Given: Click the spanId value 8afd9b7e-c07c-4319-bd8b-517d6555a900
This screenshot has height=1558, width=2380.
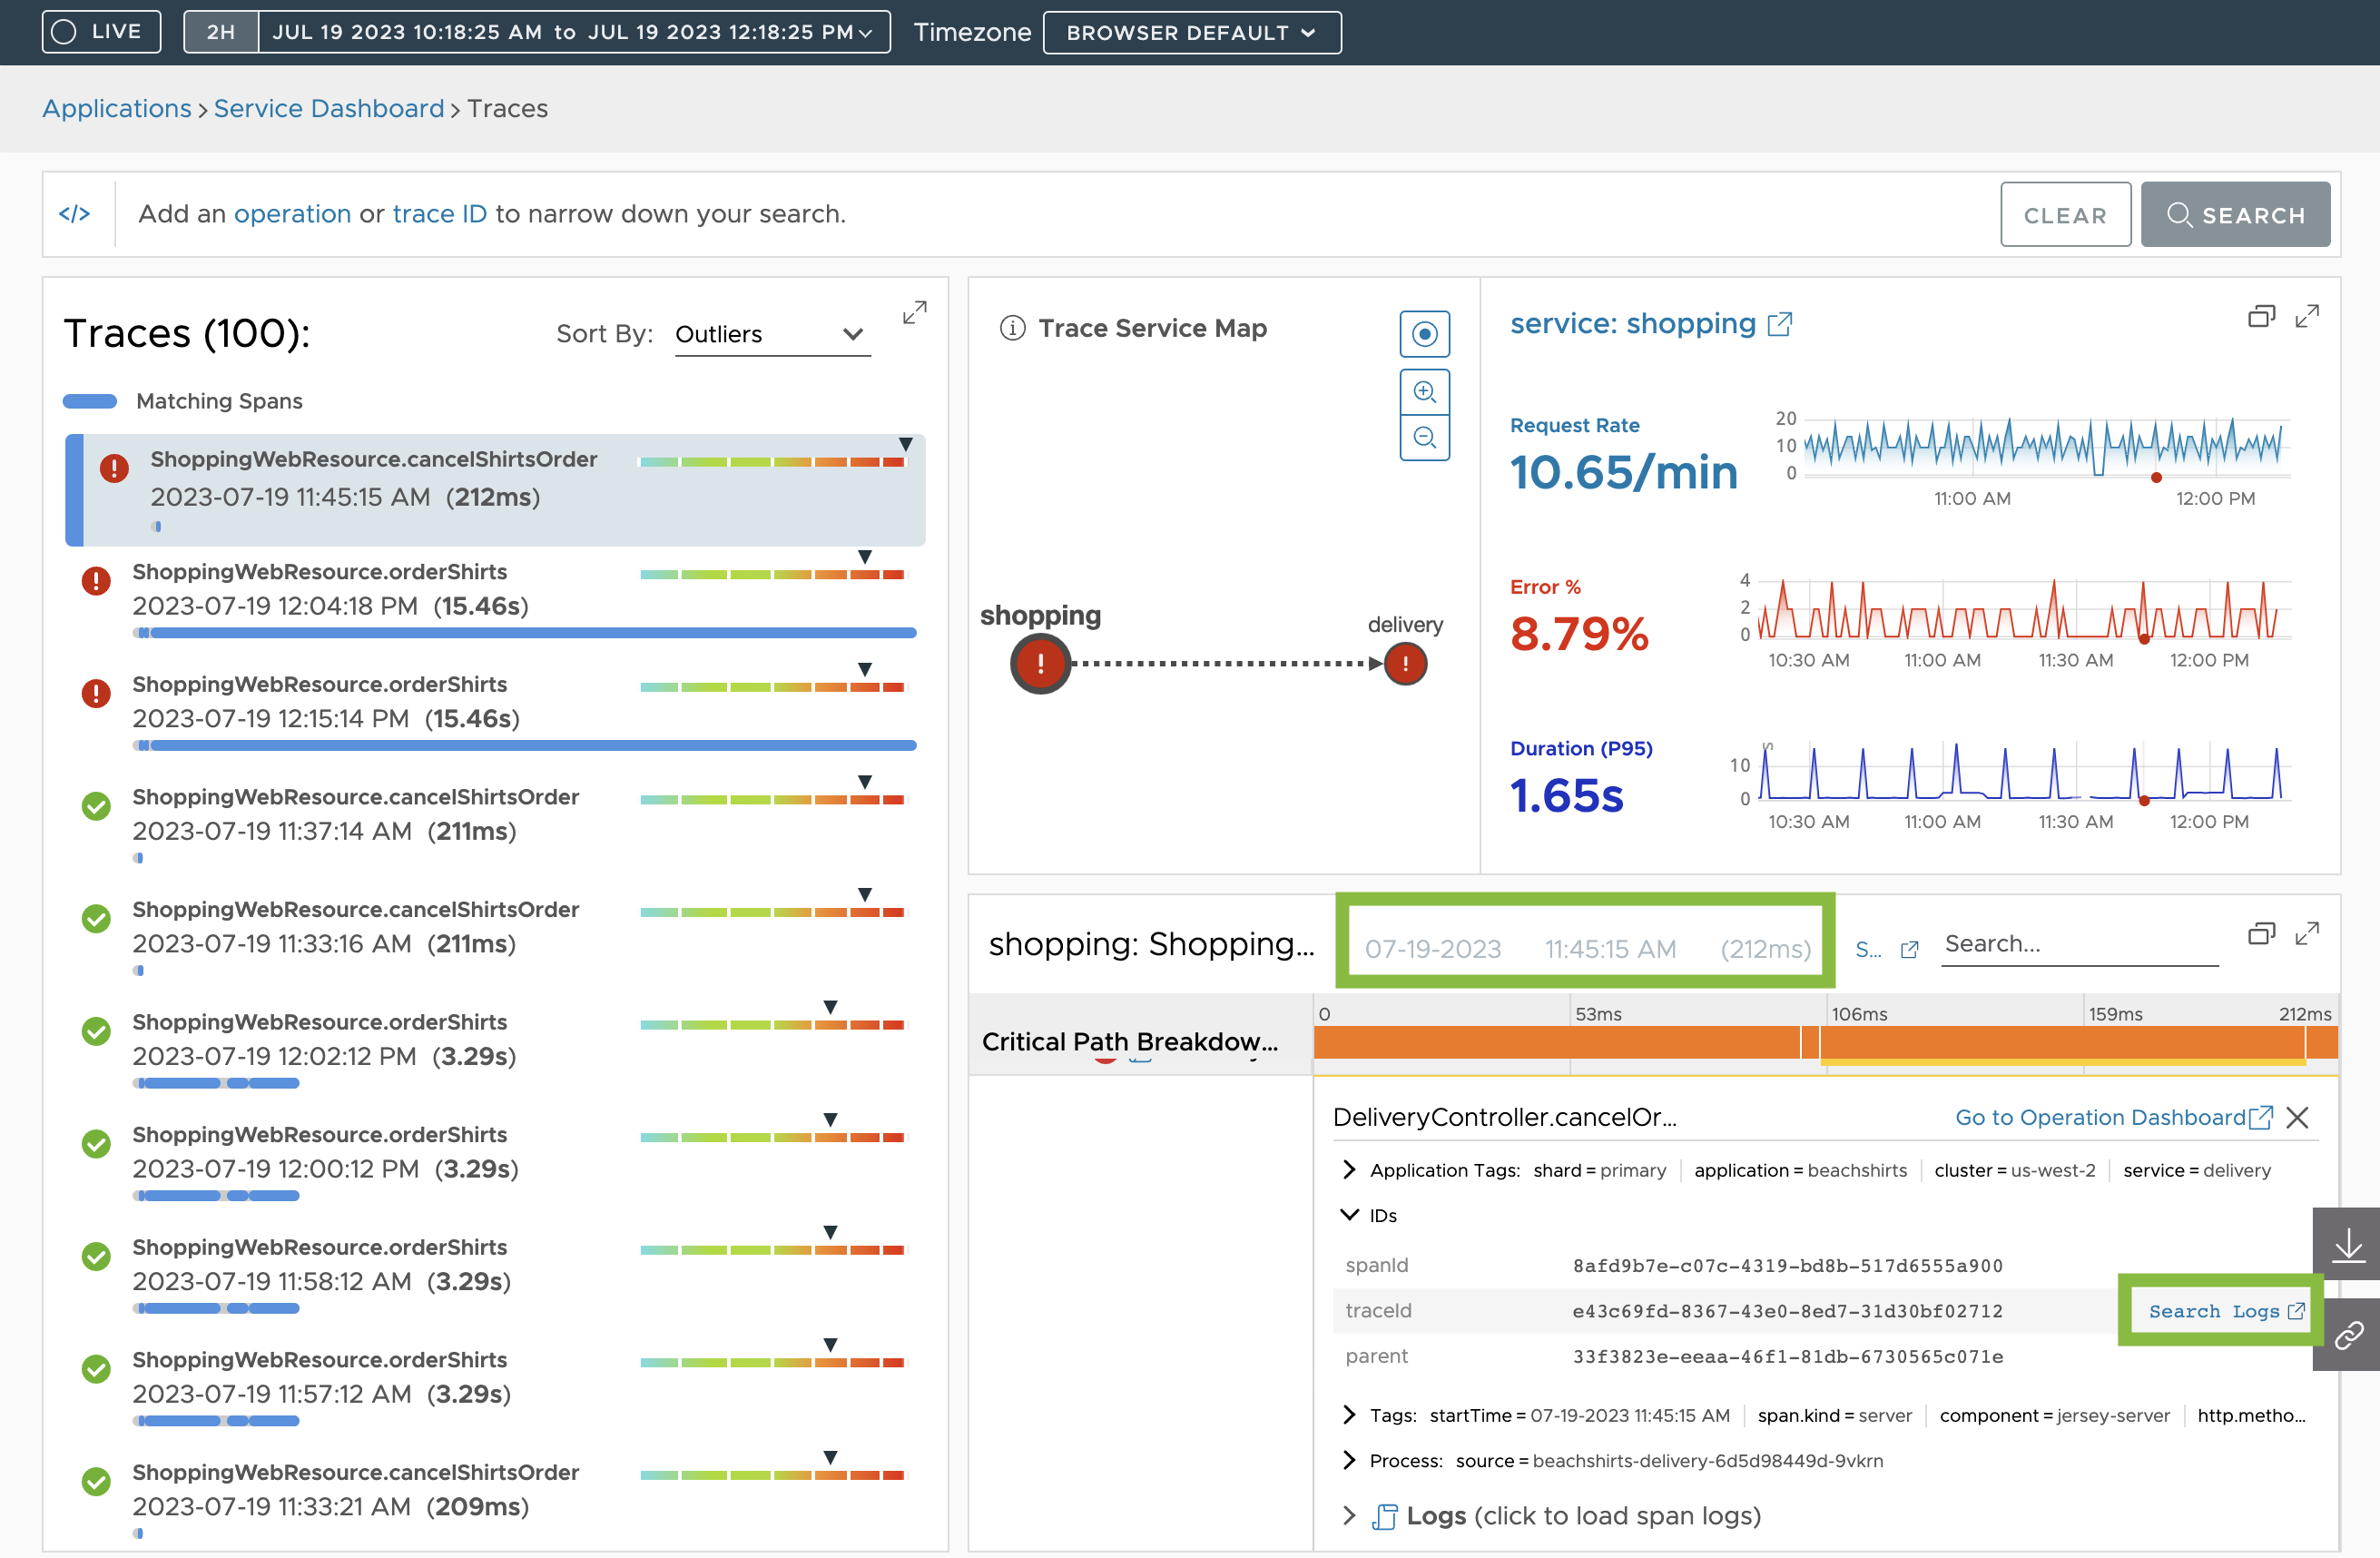Looking at the screenshot, I should (x=1787, y=1265).
